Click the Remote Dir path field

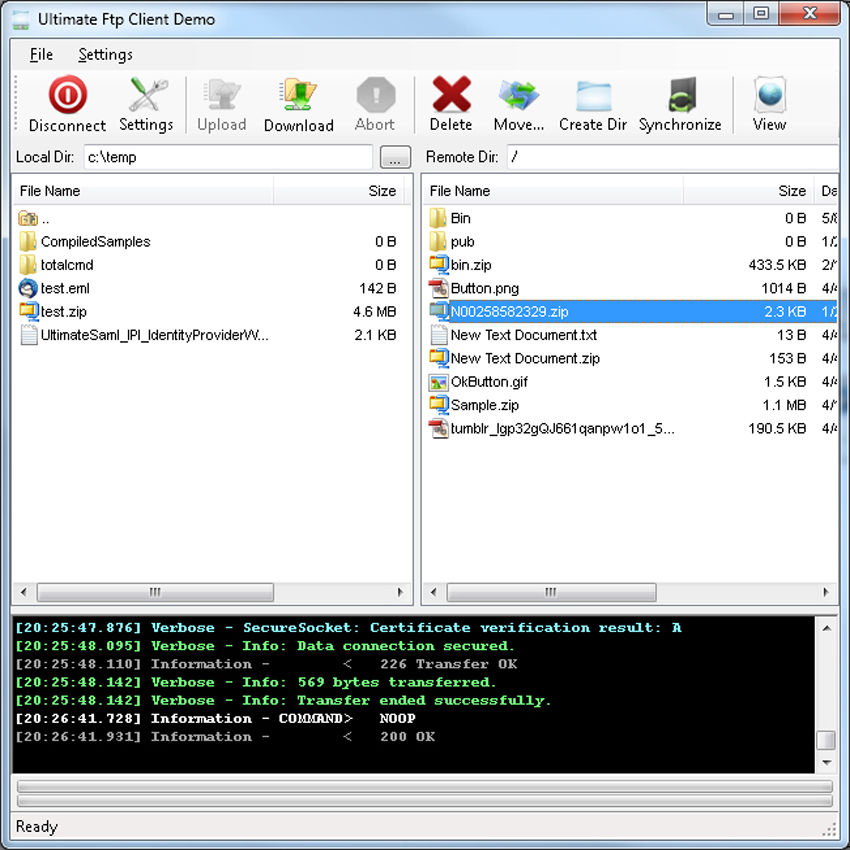coord(673,157)
